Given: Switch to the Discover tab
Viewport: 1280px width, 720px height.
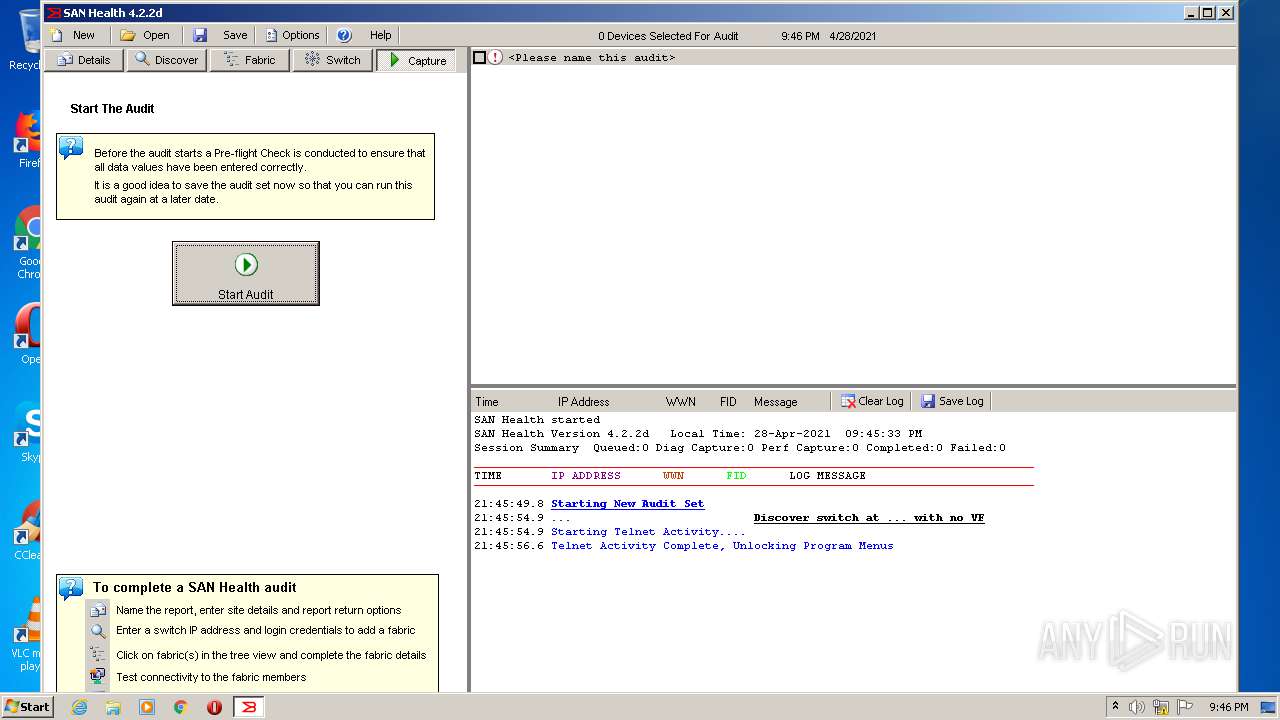Looking at the screenshot, I should click(x=167, y=60).
